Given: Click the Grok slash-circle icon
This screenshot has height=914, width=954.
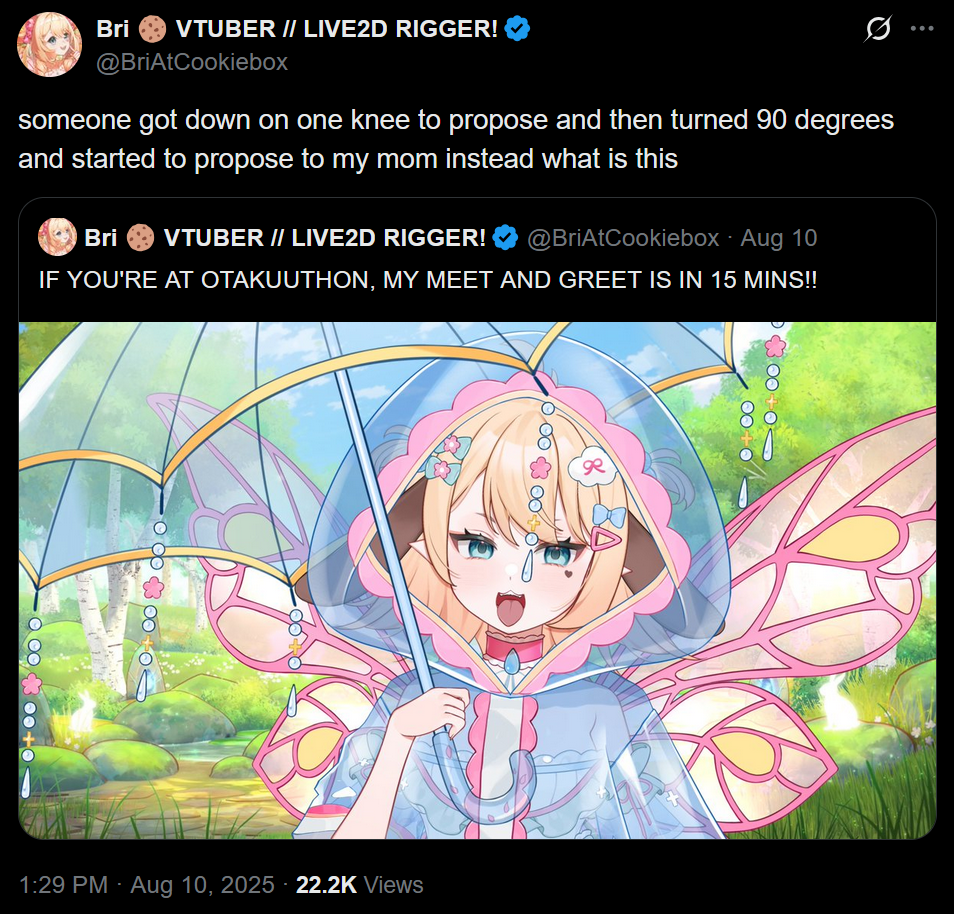Looking at the screenshot, I should [x=878, y=29].
